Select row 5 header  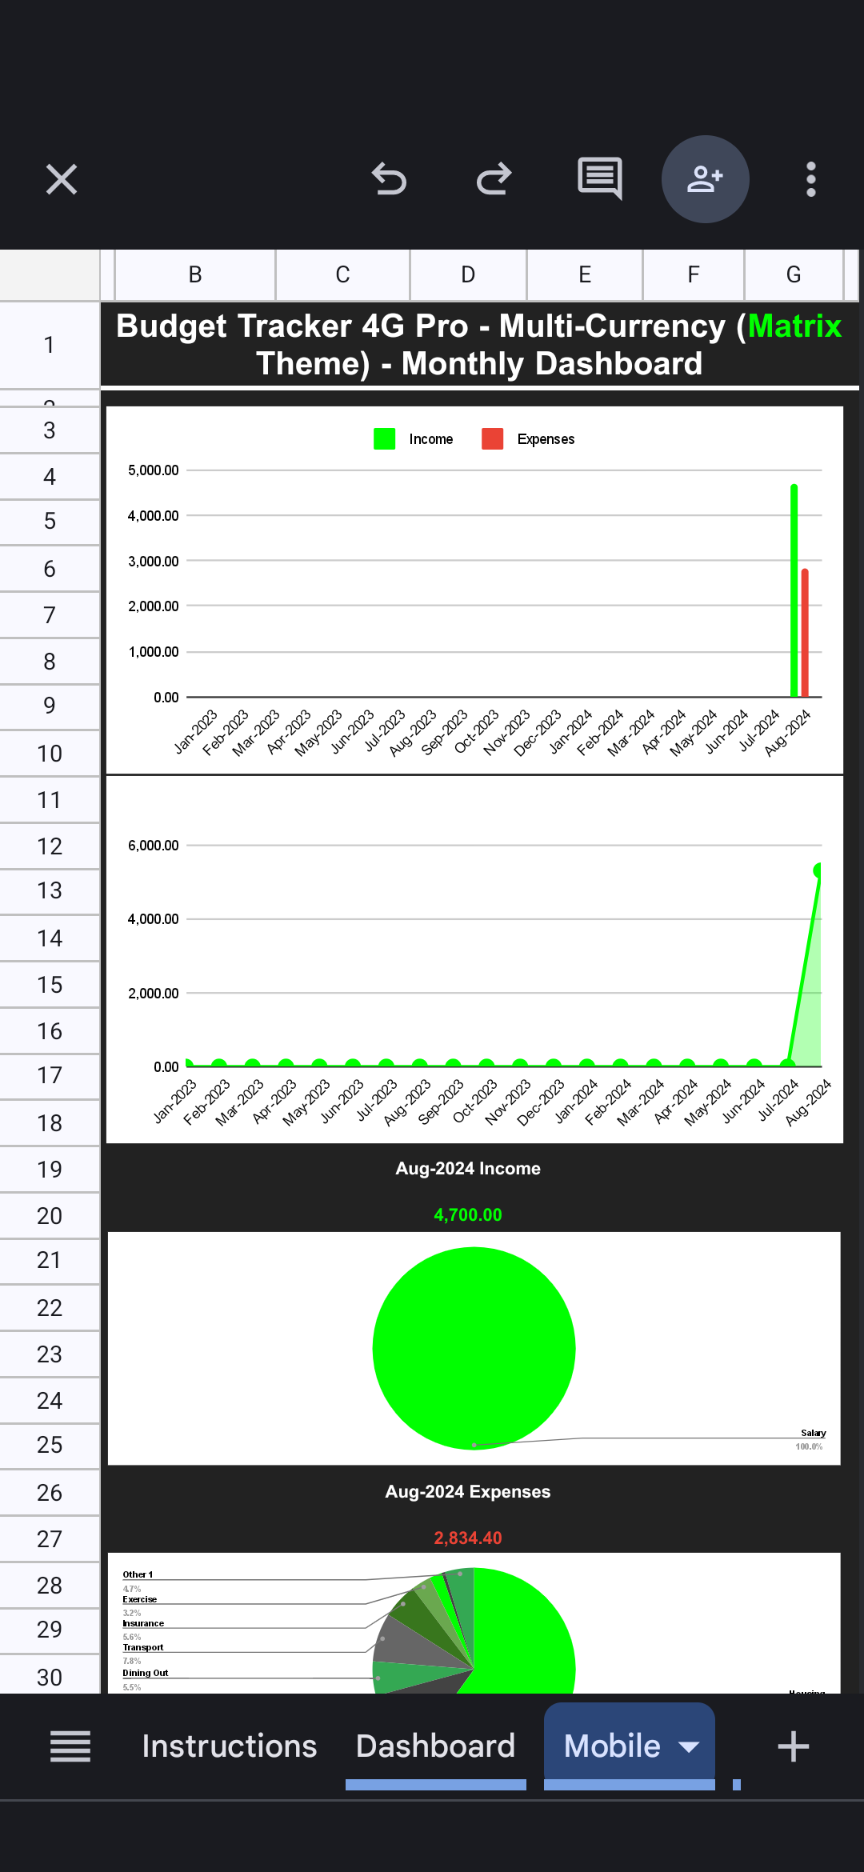49,521
